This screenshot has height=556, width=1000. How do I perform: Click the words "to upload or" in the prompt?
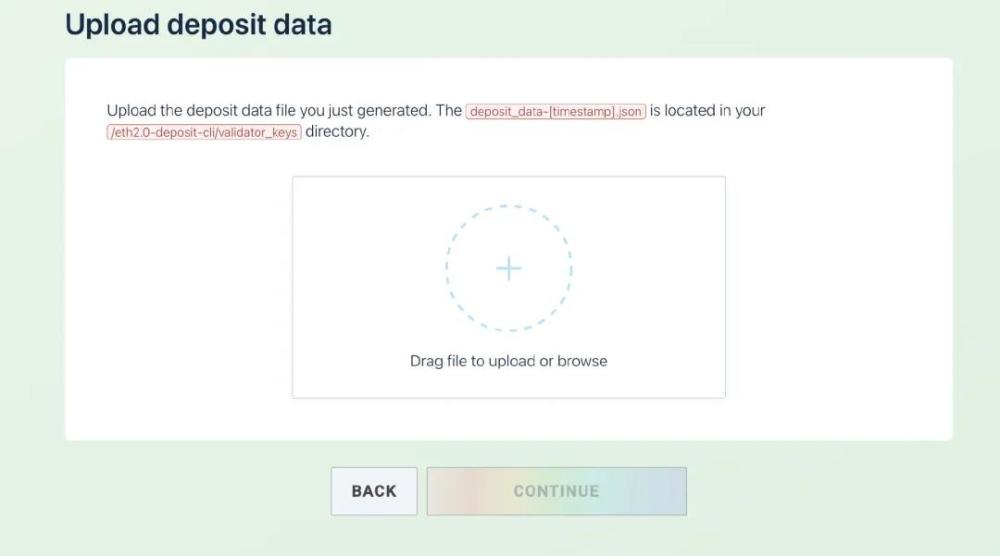click(511, 361)
